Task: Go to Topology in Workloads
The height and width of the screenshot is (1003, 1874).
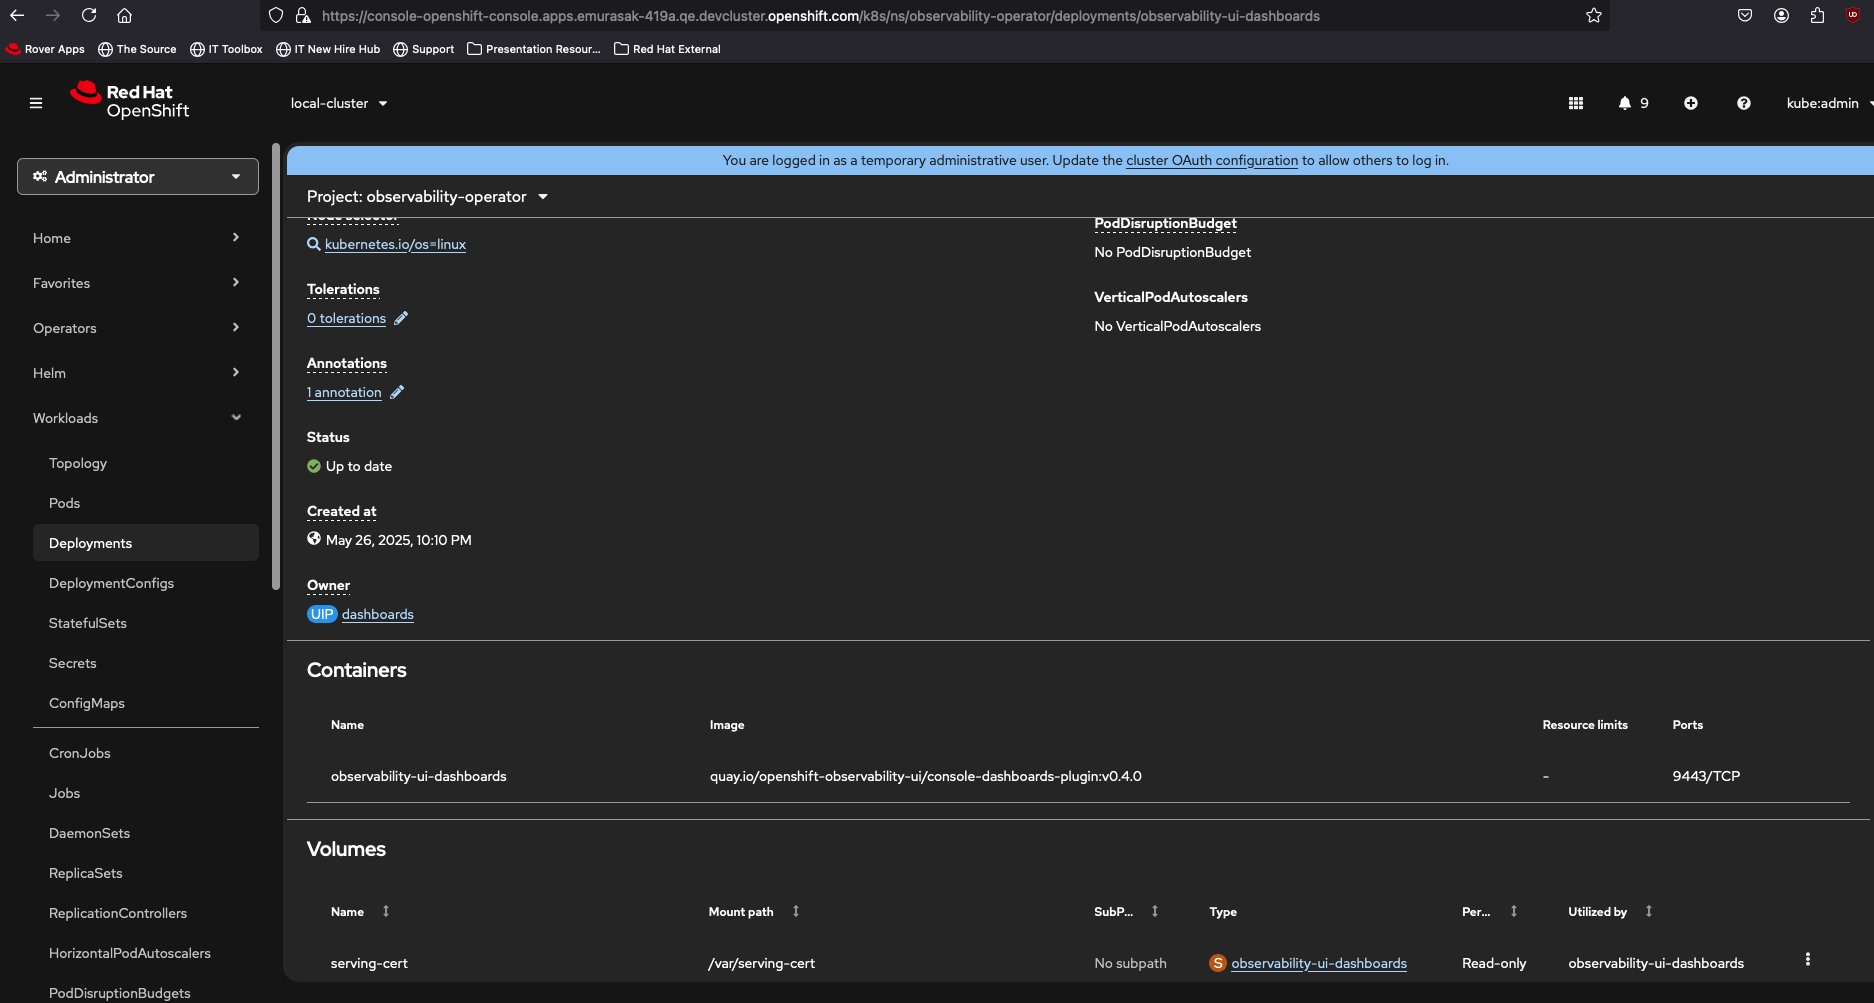Action: (x=78, y=463)
